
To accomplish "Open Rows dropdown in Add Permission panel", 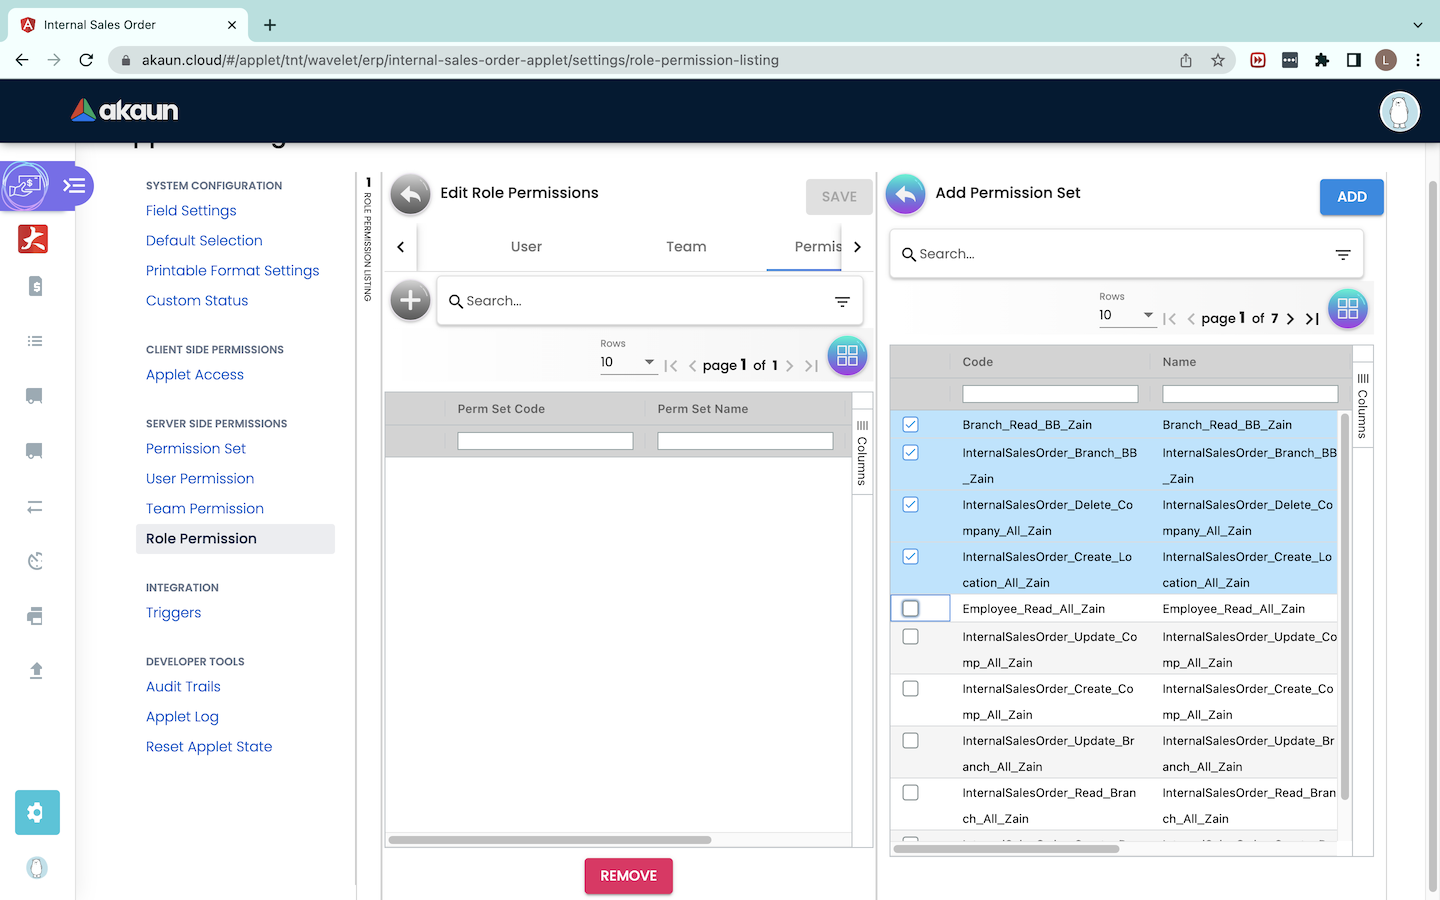I will [x=1126, y=315].
